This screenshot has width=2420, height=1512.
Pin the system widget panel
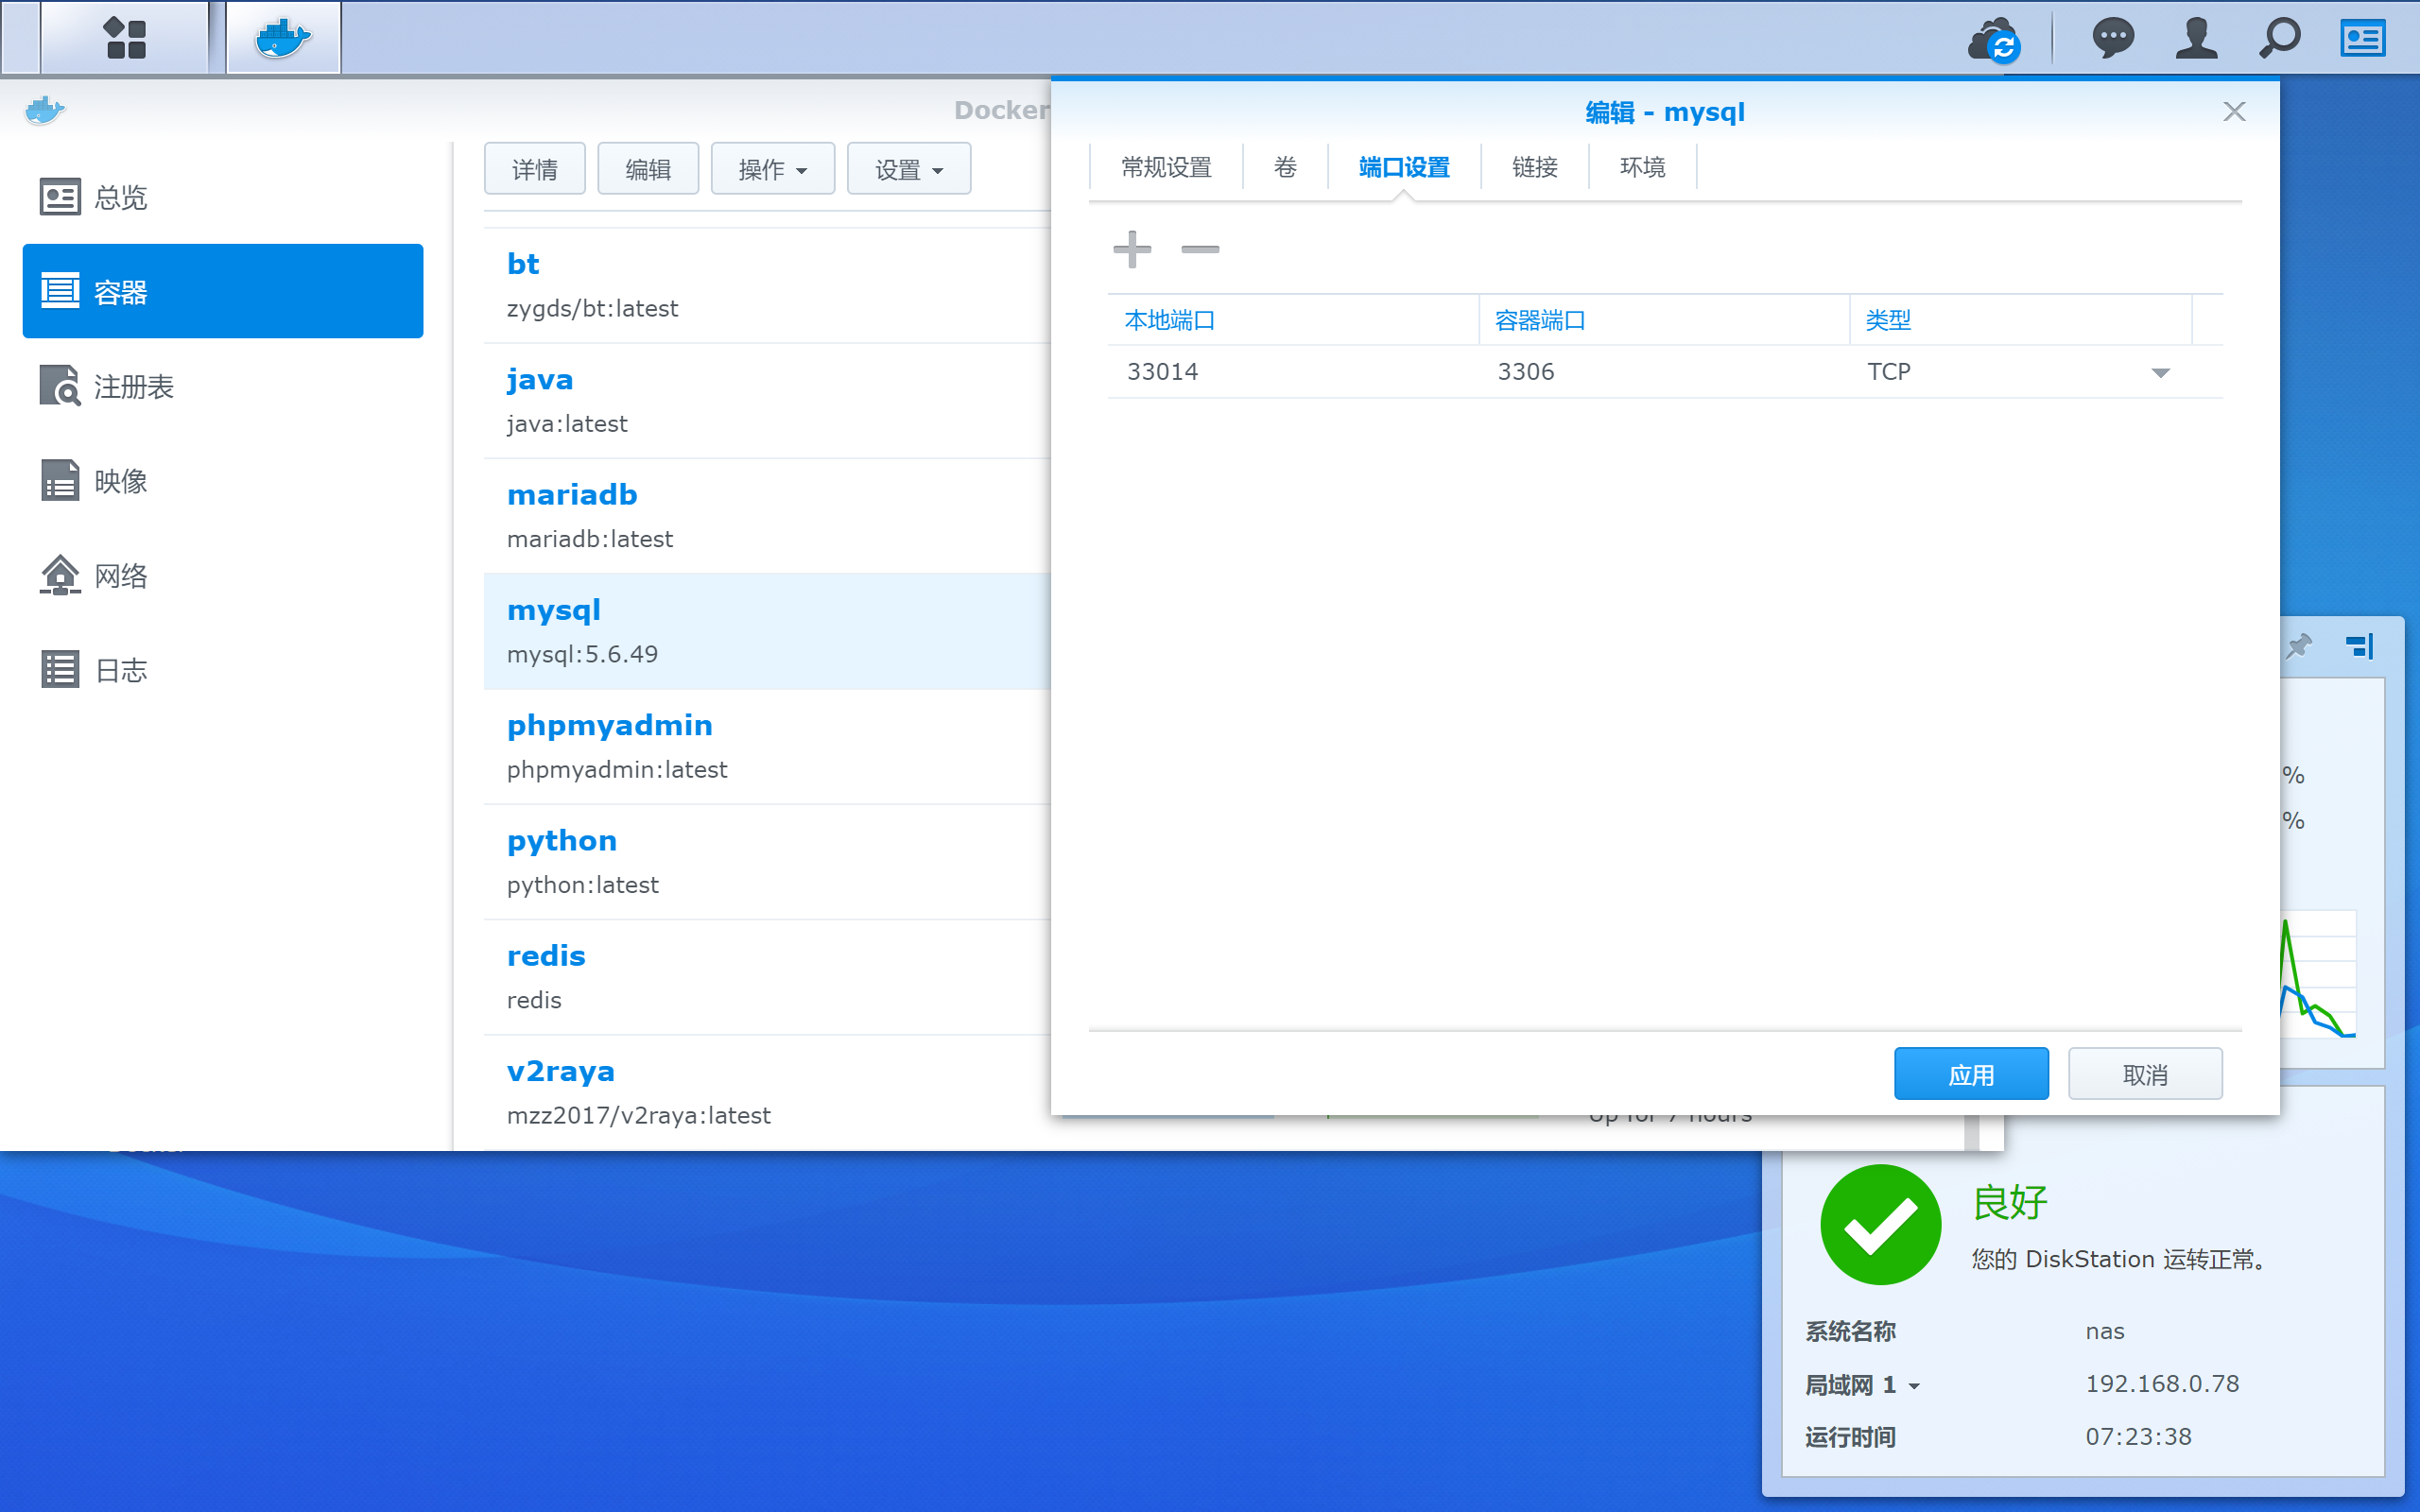point(2299,646)
